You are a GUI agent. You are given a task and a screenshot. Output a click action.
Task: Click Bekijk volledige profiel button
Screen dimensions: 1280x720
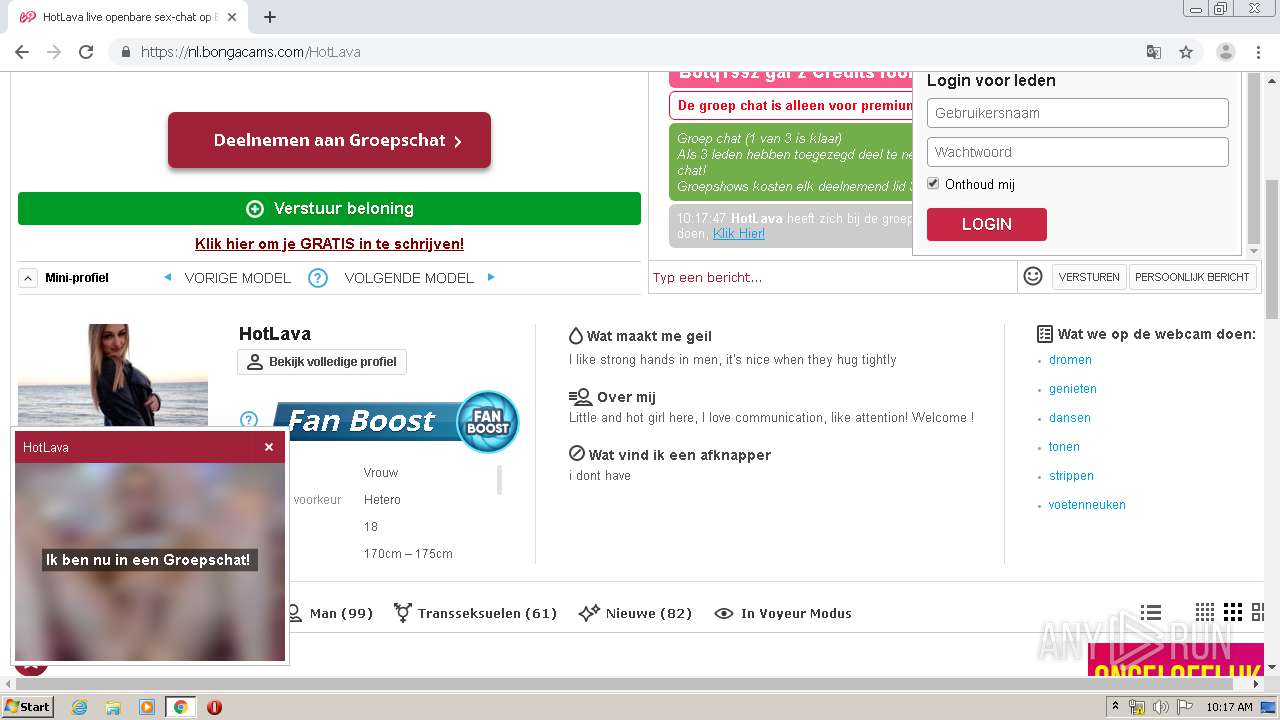click(x=322, y=362)
